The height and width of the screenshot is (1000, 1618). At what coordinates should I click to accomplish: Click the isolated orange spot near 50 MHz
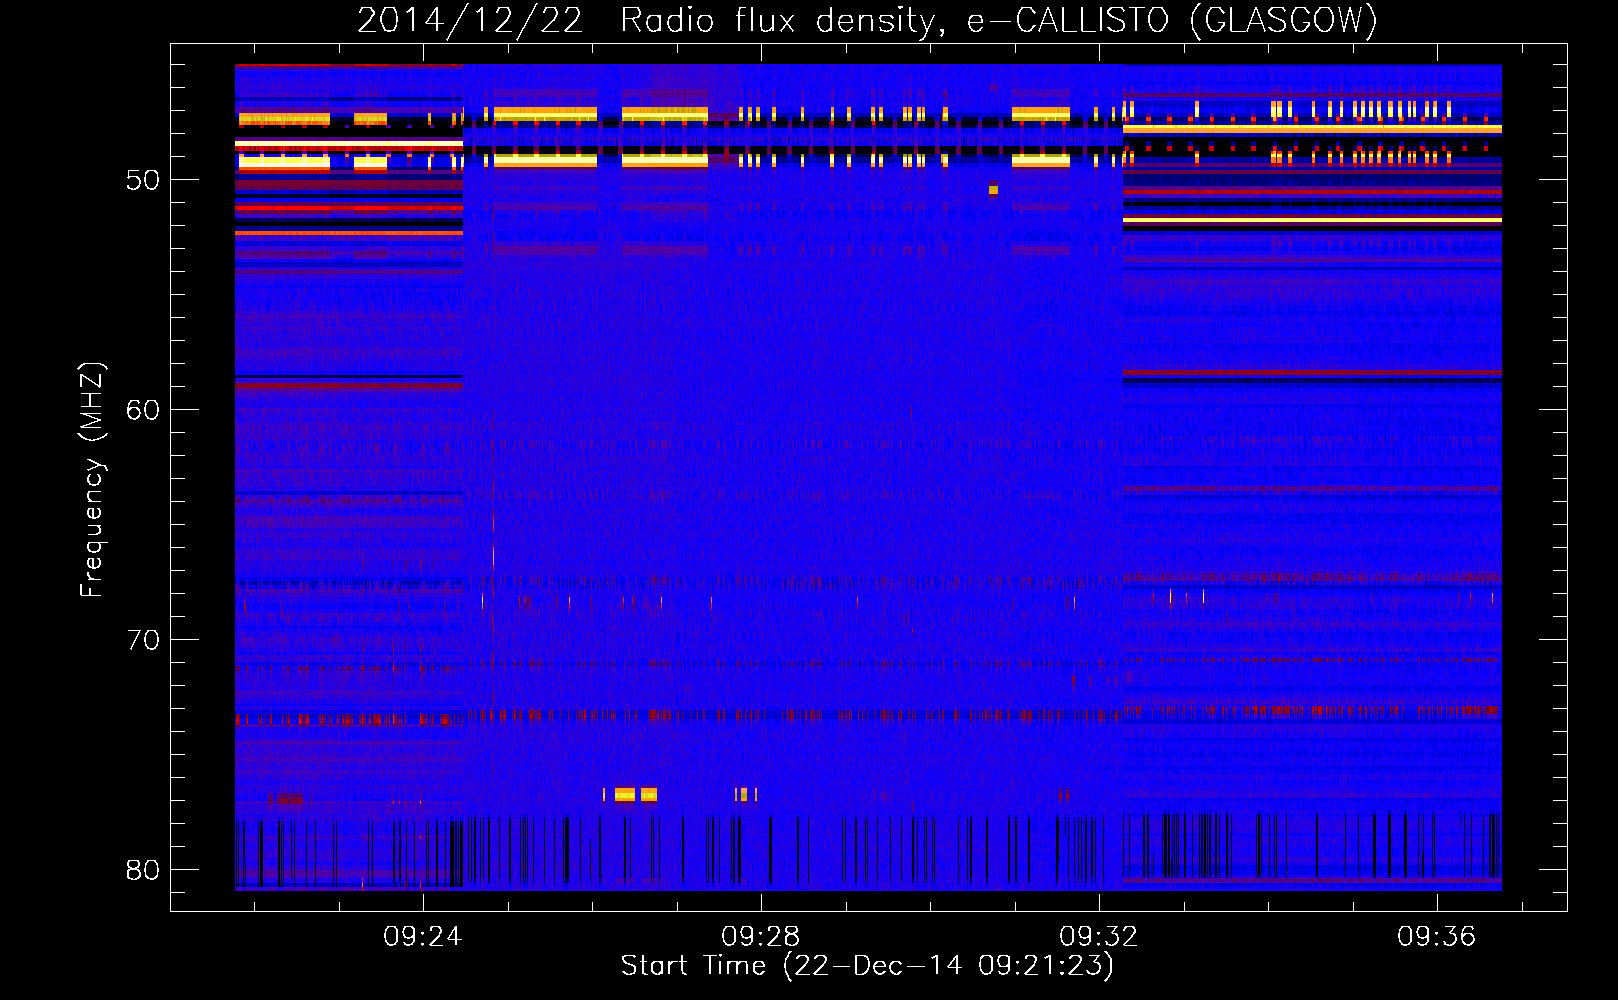[x=993, y=189]
